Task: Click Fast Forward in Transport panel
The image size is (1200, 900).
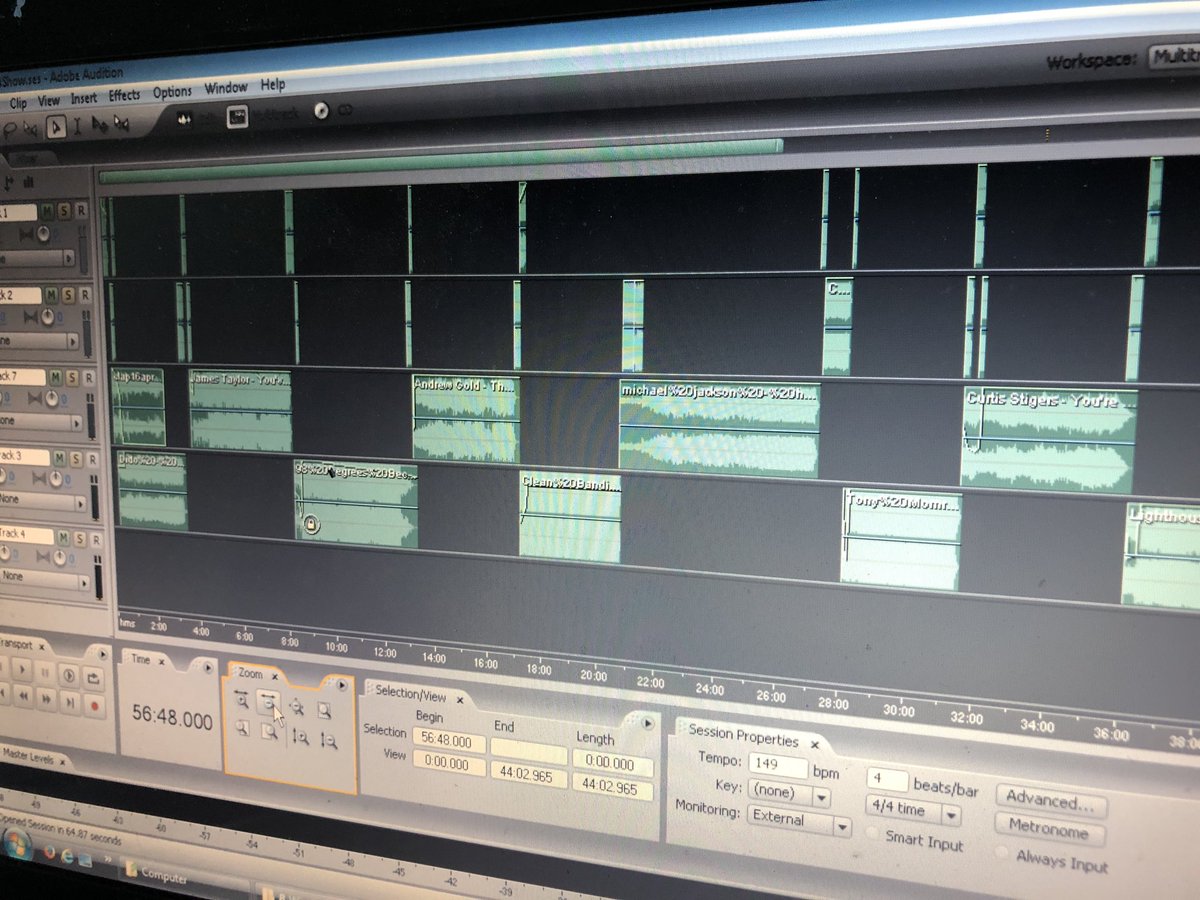Action: tap(46, 699)
